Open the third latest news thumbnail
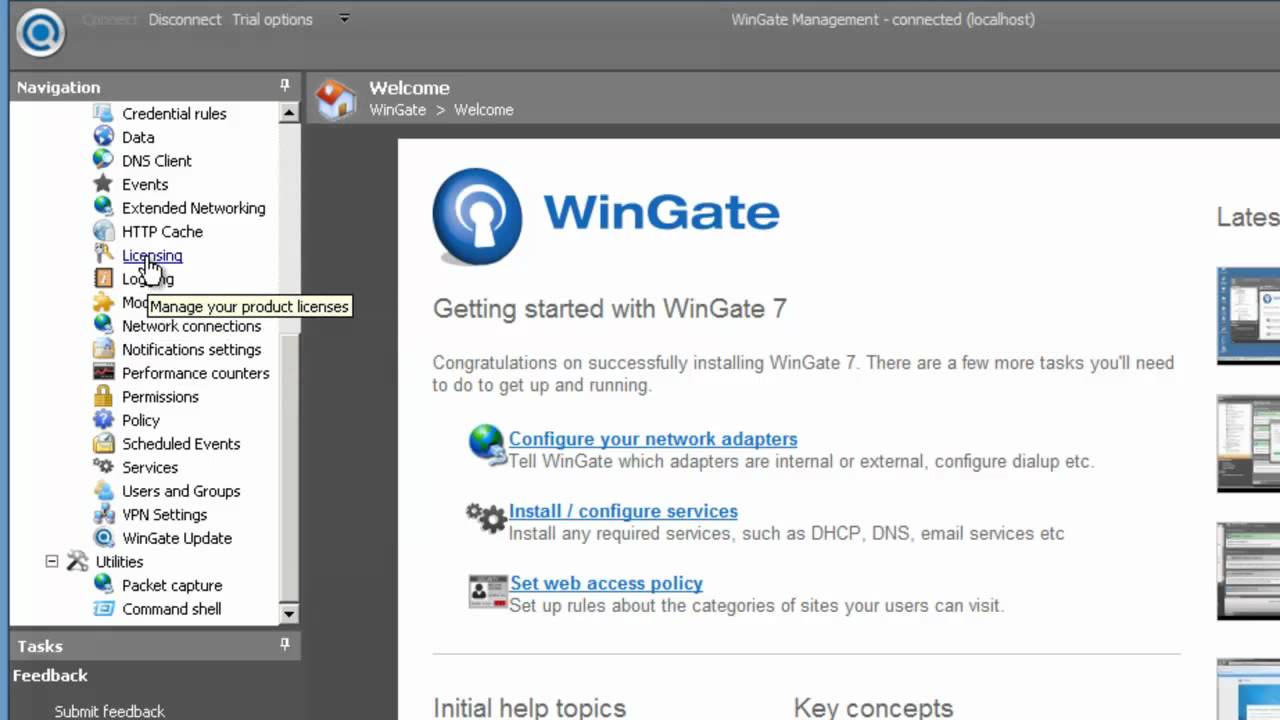1280x720 pixels. [1248, 572]
